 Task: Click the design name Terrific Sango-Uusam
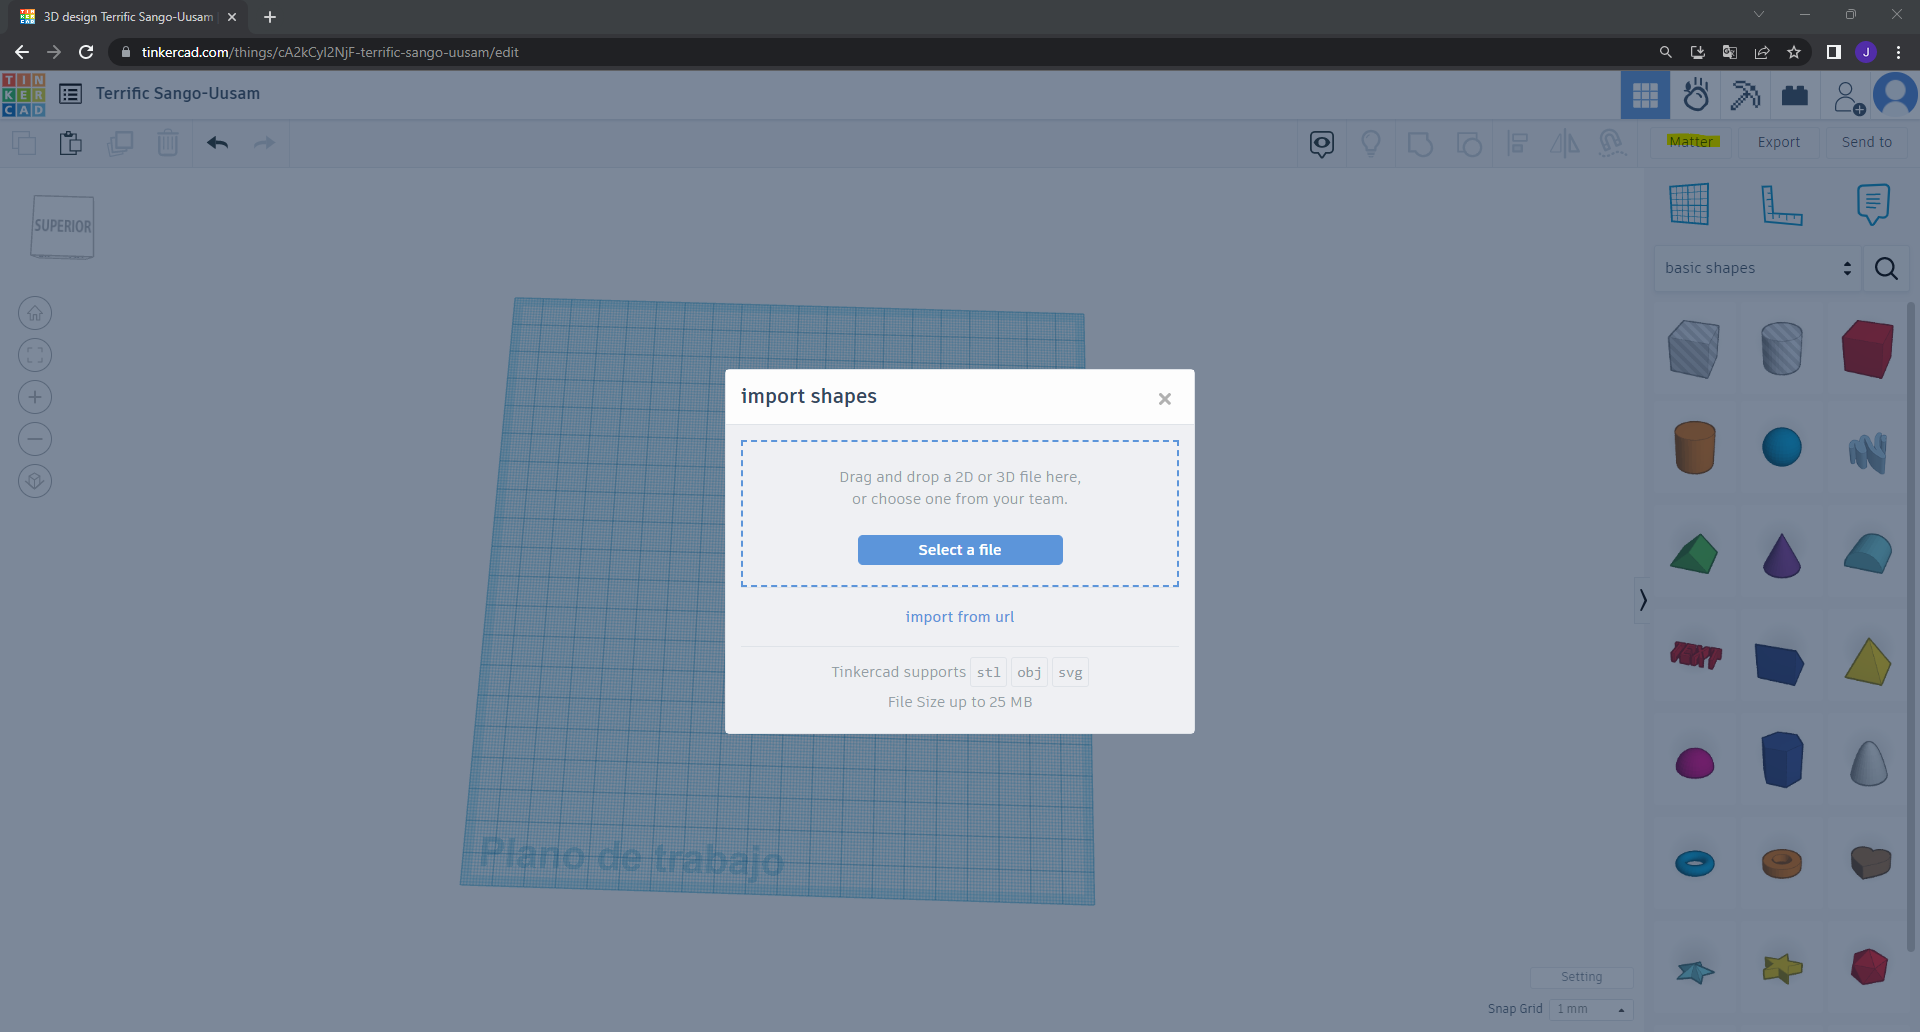[x=178, y=94]
